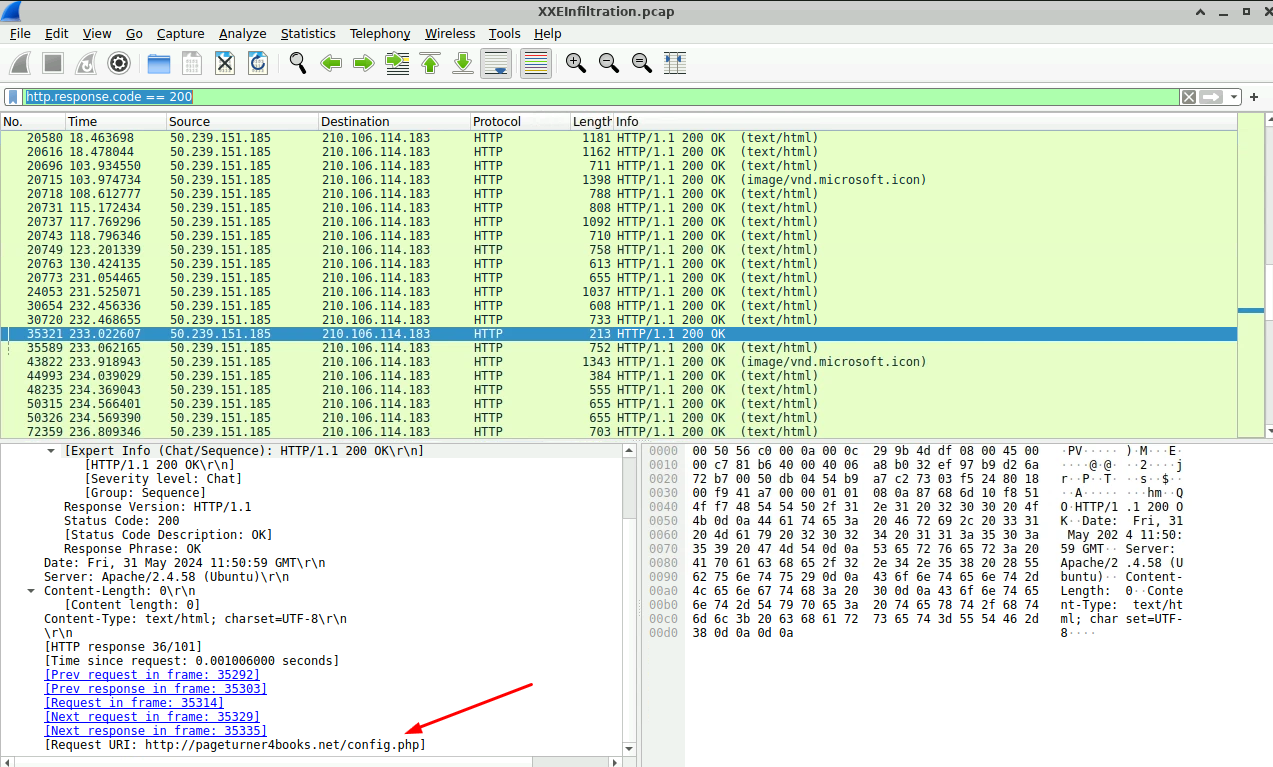
Task: Open the Capture menu
Action: point(180,33)
